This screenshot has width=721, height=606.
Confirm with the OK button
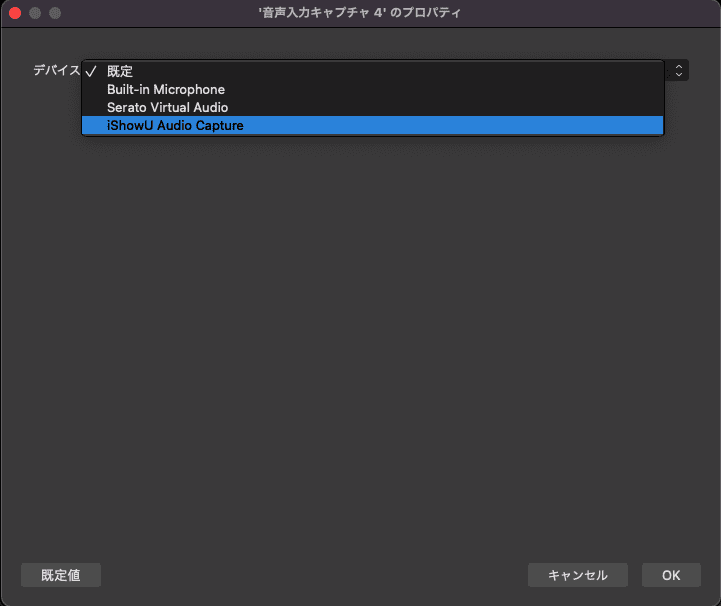click(671, 575)
